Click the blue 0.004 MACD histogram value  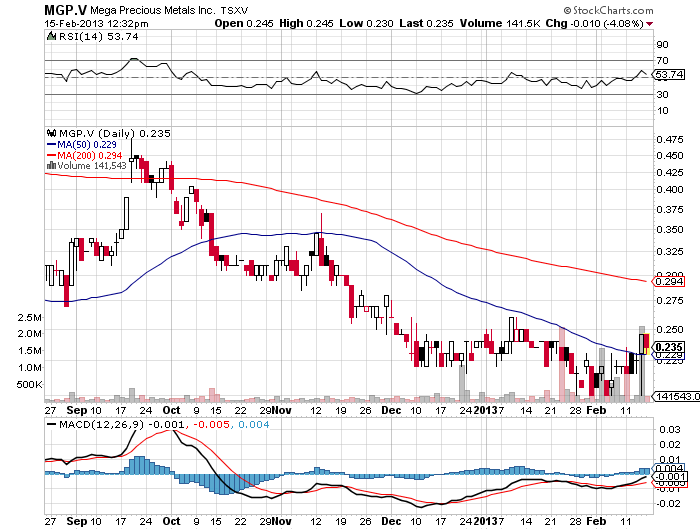(254, 424)
